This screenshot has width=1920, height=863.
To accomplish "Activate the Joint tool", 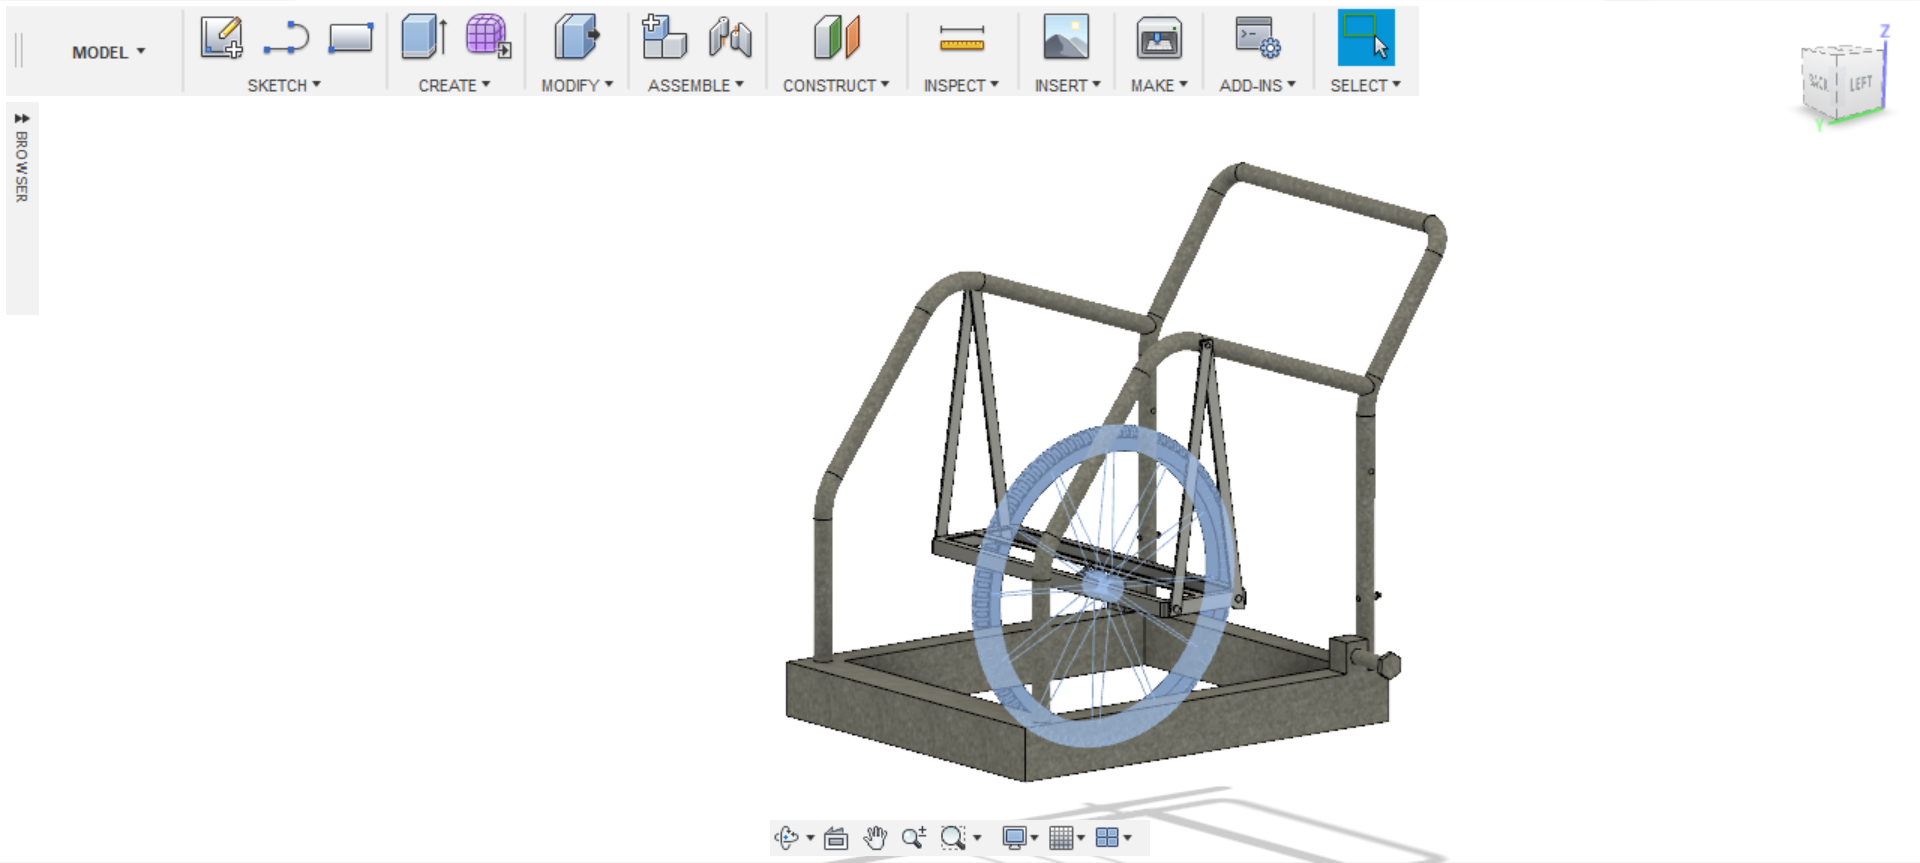I will coord(730,38).
